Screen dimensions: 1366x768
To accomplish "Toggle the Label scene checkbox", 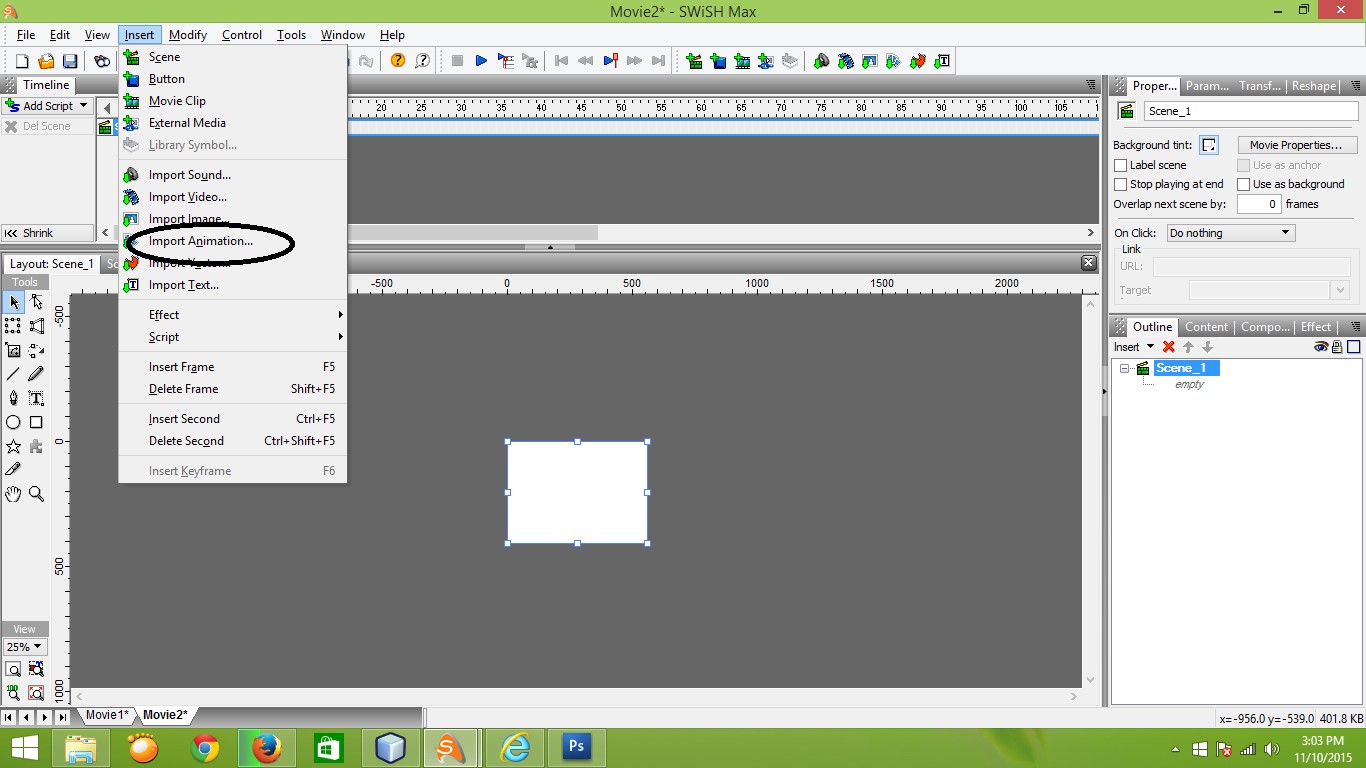I will (1121, 165).
